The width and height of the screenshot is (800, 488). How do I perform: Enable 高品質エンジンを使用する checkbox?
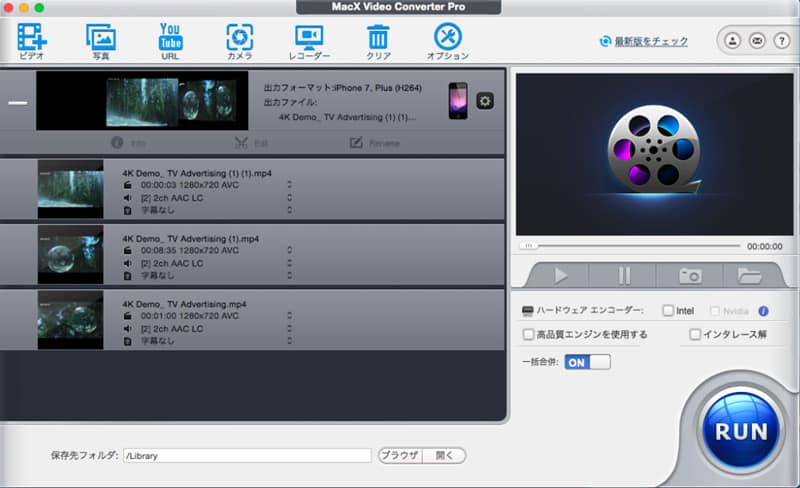tap(528, 334)
